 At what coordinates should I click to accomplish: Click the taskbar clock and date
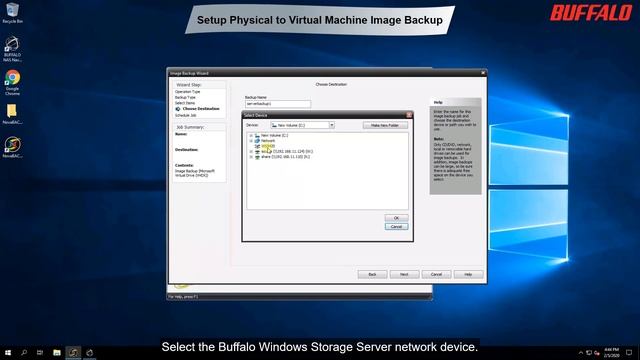point(611,353)
